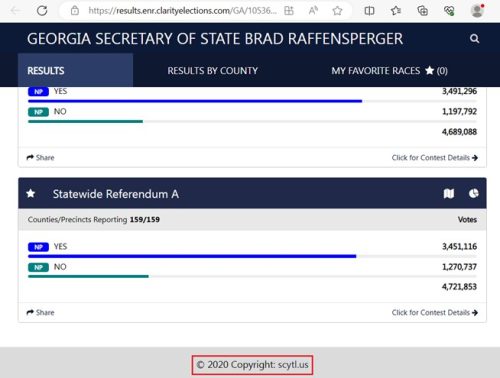Click the browser refresh icon
The image size is (500, 378).
coord(42,11)
